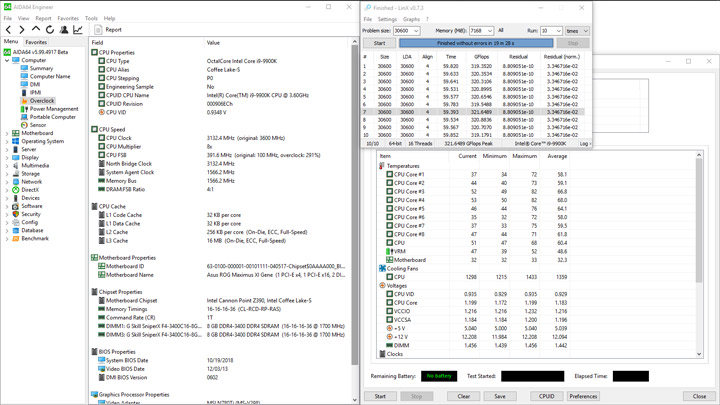Screen dimensions: 720x405
Task: Expand the Display tree node
Action: pyautogui.click(x=7, y=158)
